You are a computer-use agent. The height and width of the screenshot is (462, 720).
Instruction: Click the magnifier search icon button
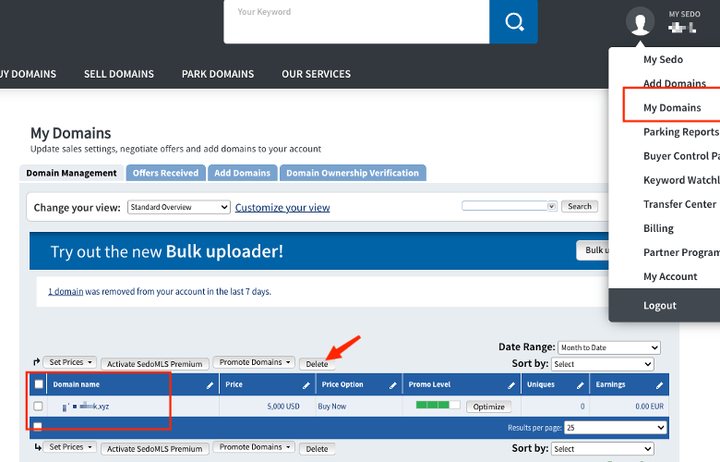coord(513,21)
